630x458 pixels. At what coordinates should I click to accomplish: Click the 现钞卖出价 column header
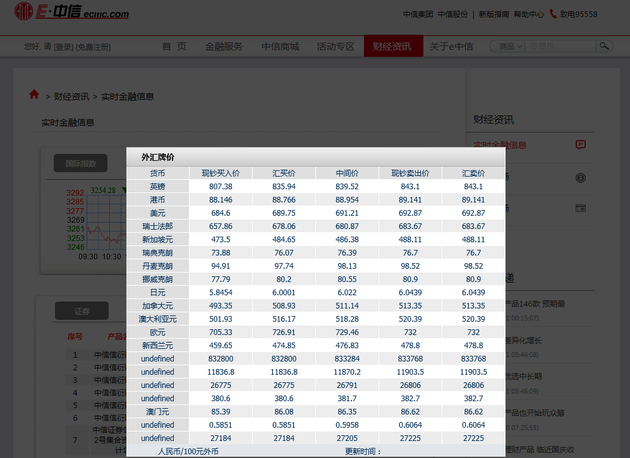coord(410,173)
